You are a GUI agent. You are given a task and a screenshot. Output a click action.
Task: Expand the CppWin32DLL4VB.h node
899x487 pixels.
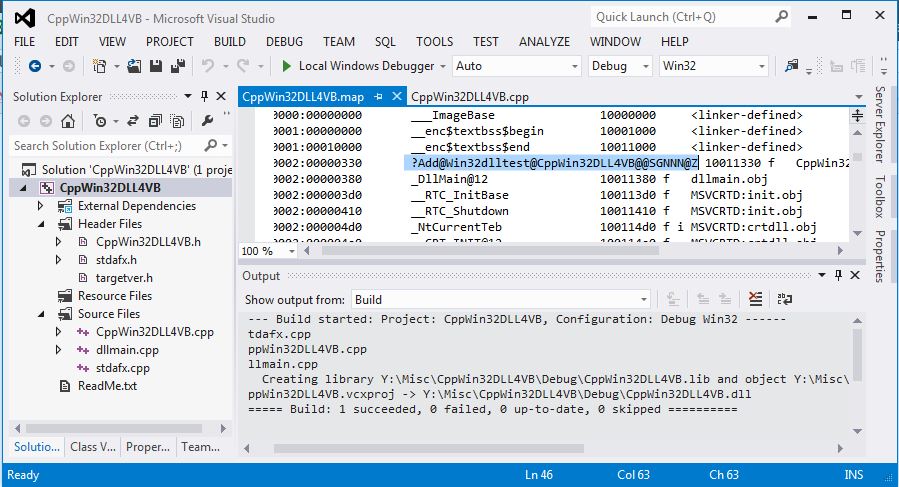click(x=58, y=241)
